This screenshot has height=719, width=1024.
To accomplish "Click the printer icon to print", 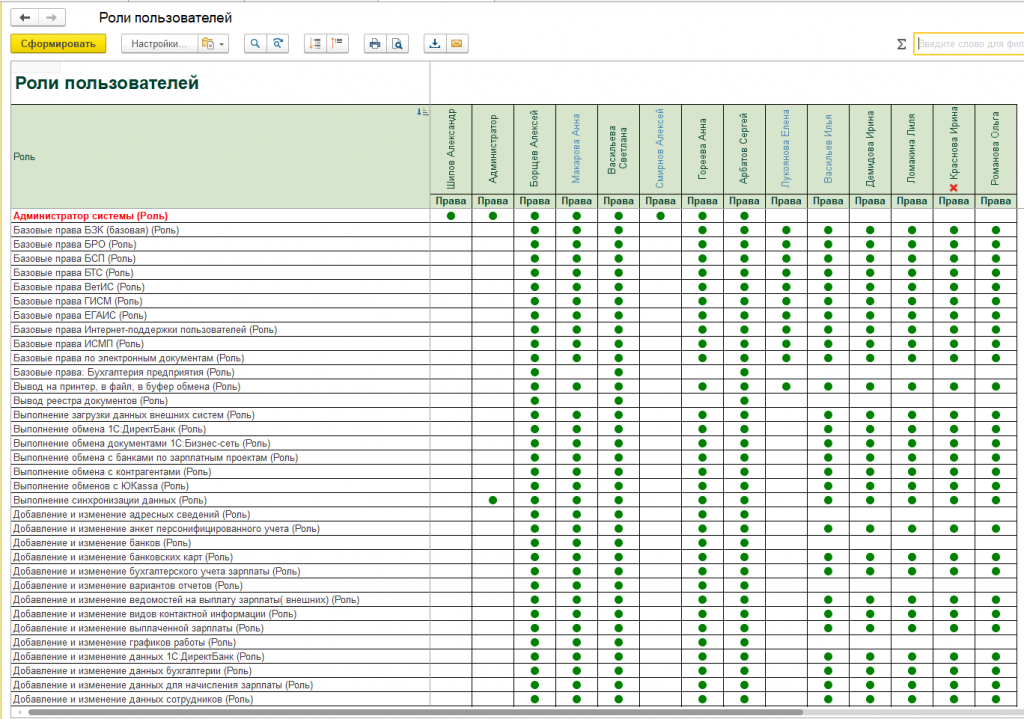I will pyautogui.click(x=374, y=44).
